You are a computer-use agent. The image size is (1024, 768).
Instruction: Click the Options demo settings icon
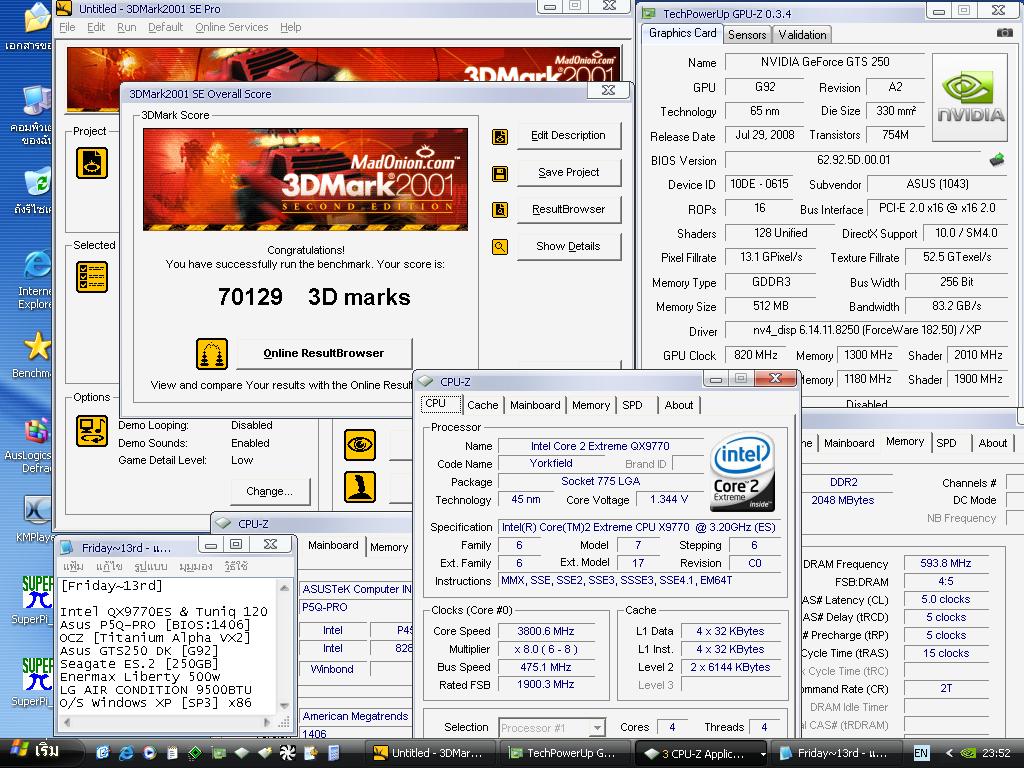92,431
